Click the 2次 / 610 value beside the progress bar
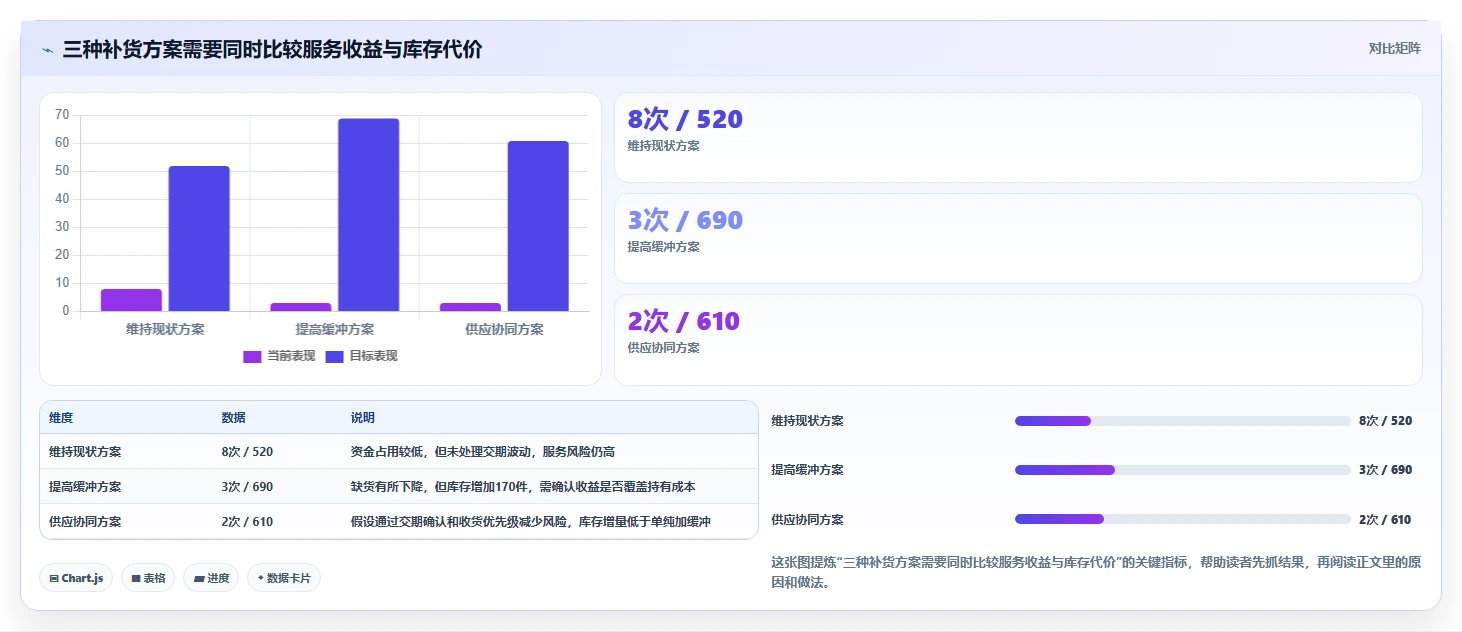The height and width of the screenshot is (632, 1462). pos(1385,520)
